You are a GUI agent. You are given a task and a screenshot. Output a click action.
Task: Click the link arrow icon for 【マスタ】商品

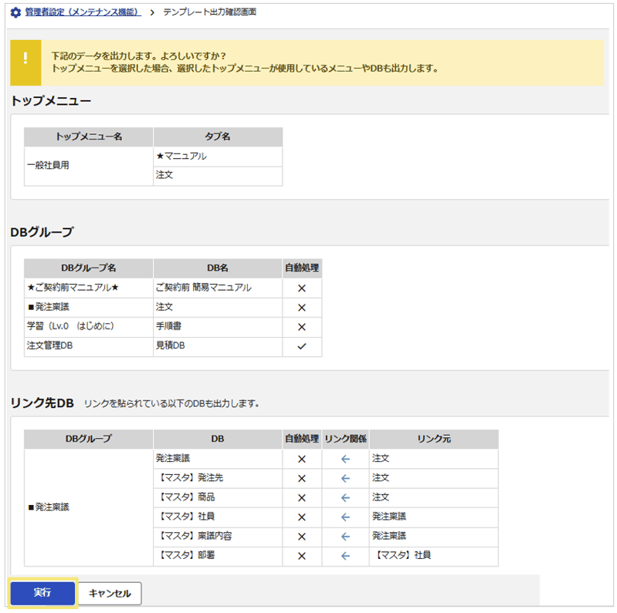point(345,498)
